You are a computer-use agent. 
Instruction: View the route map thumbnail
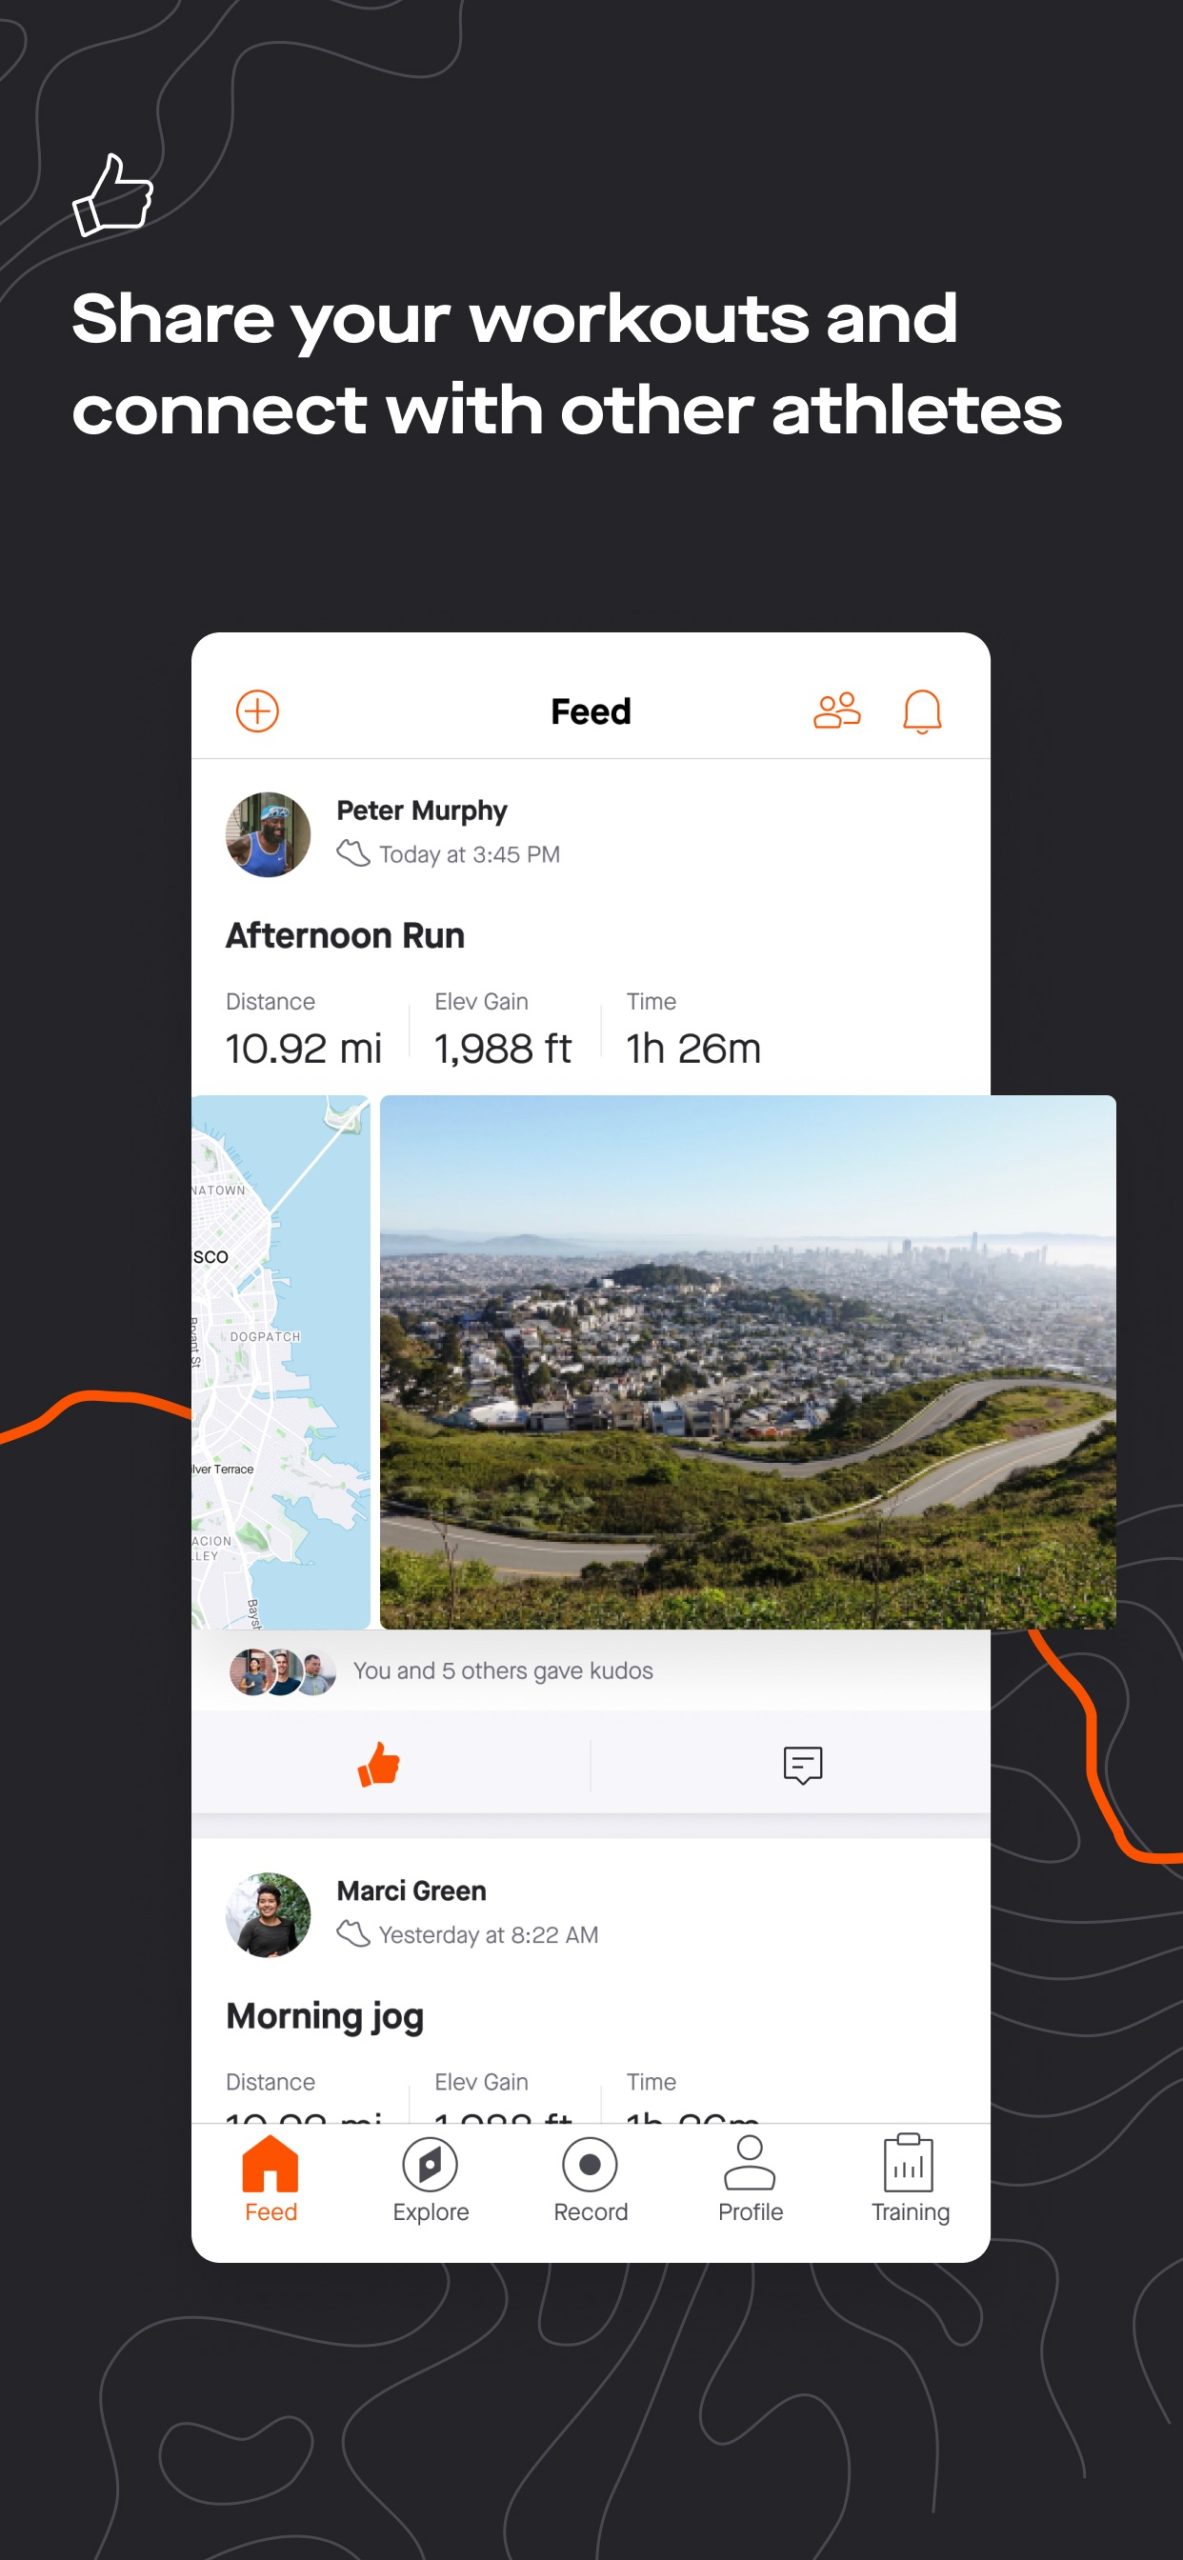coord(281,1362)
